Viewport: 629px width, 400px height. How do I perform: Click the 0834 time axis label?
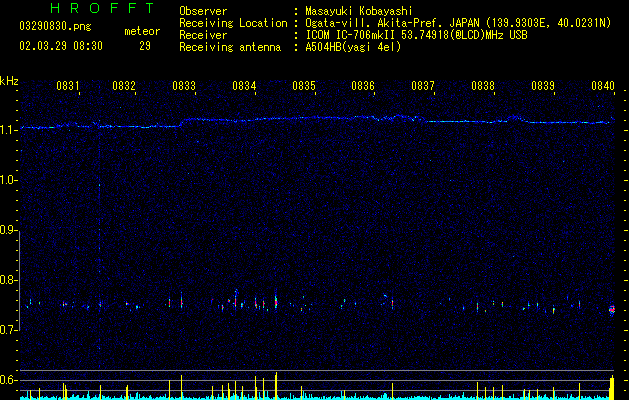tap(244, 85)
